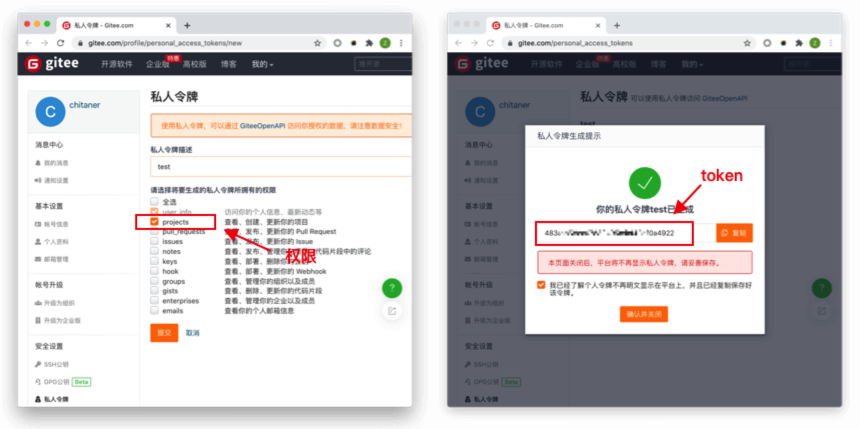Click address bar in right browser window
This screenshot has height=429, width=860.
[x=629, y=43]
